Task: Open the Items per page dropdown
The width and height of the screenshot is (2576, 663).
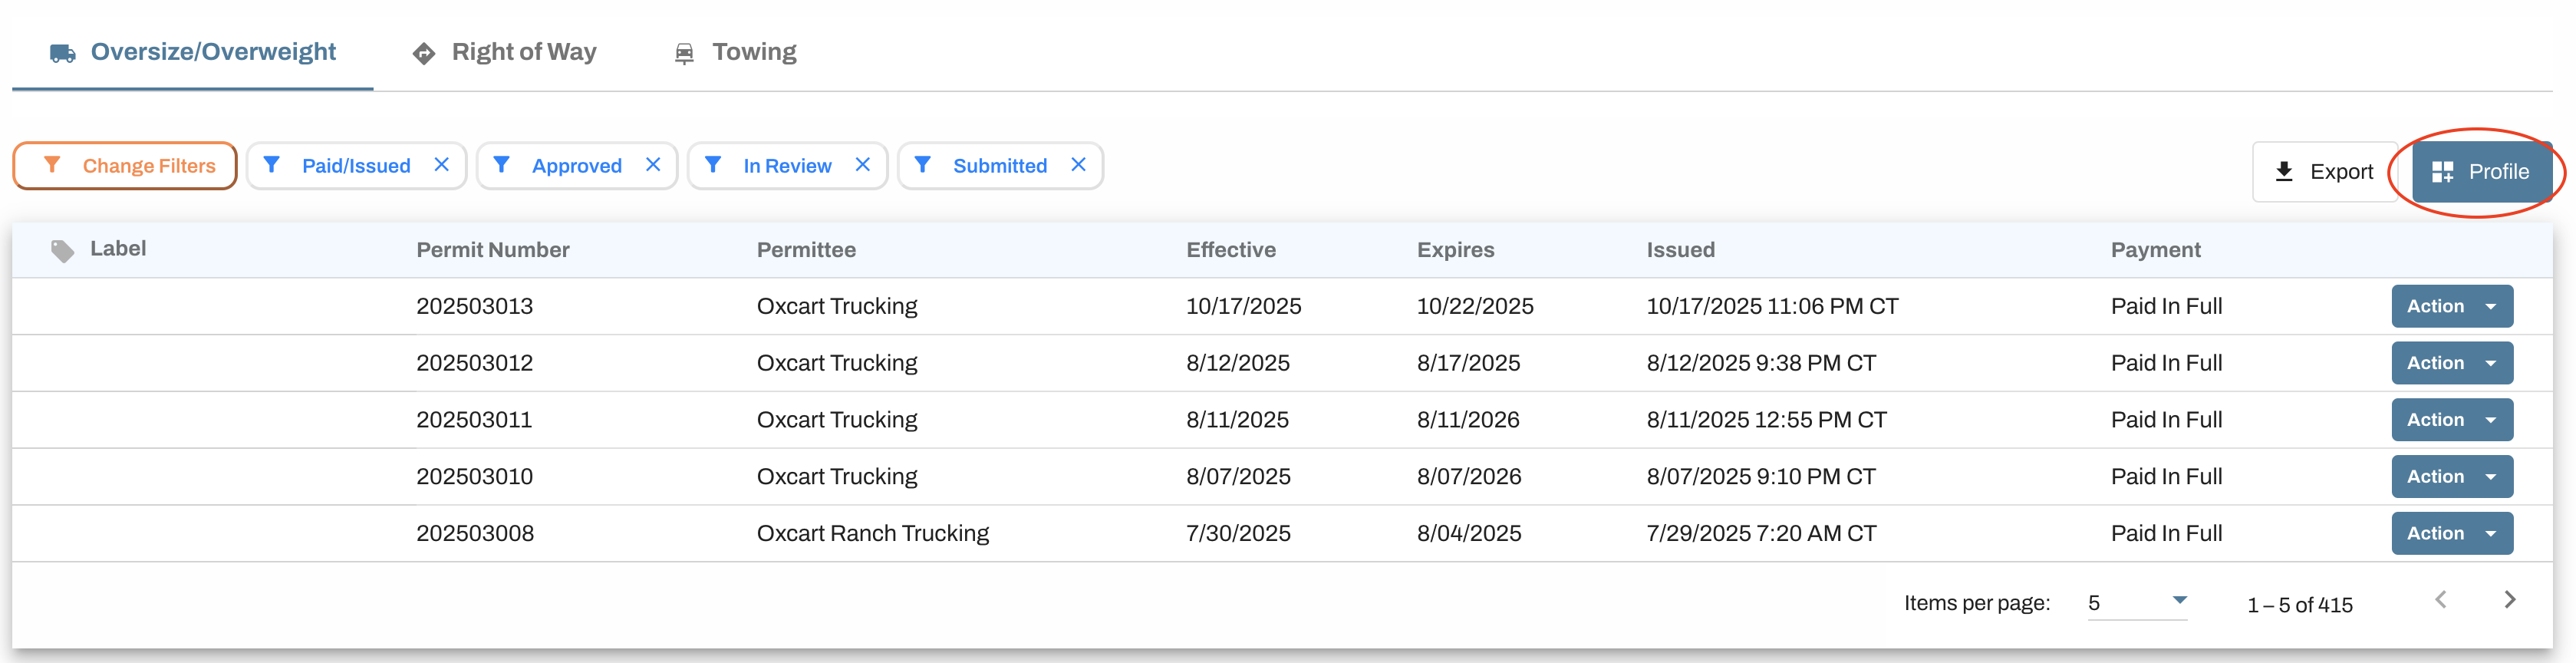Action: coord(2138,603)
